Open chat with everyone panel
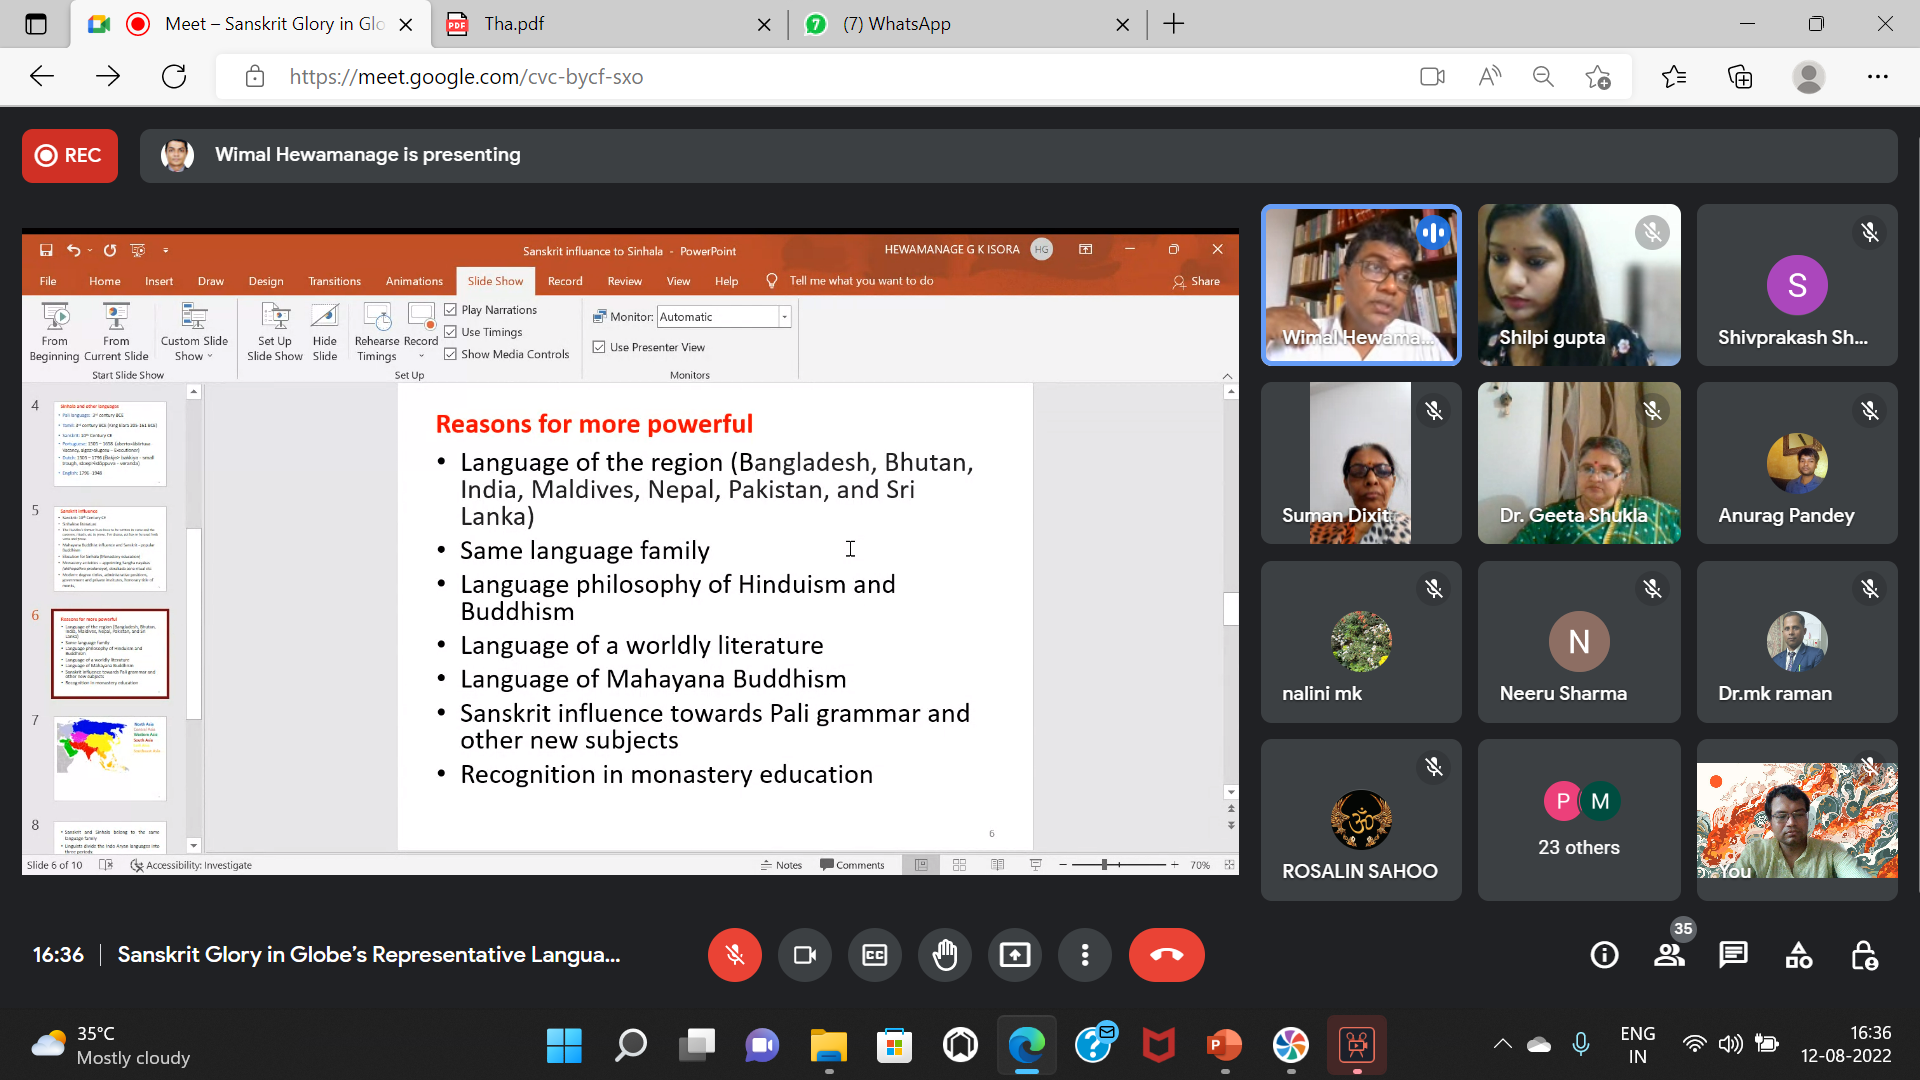The image size is (1920, 1080). point(1733,955)
